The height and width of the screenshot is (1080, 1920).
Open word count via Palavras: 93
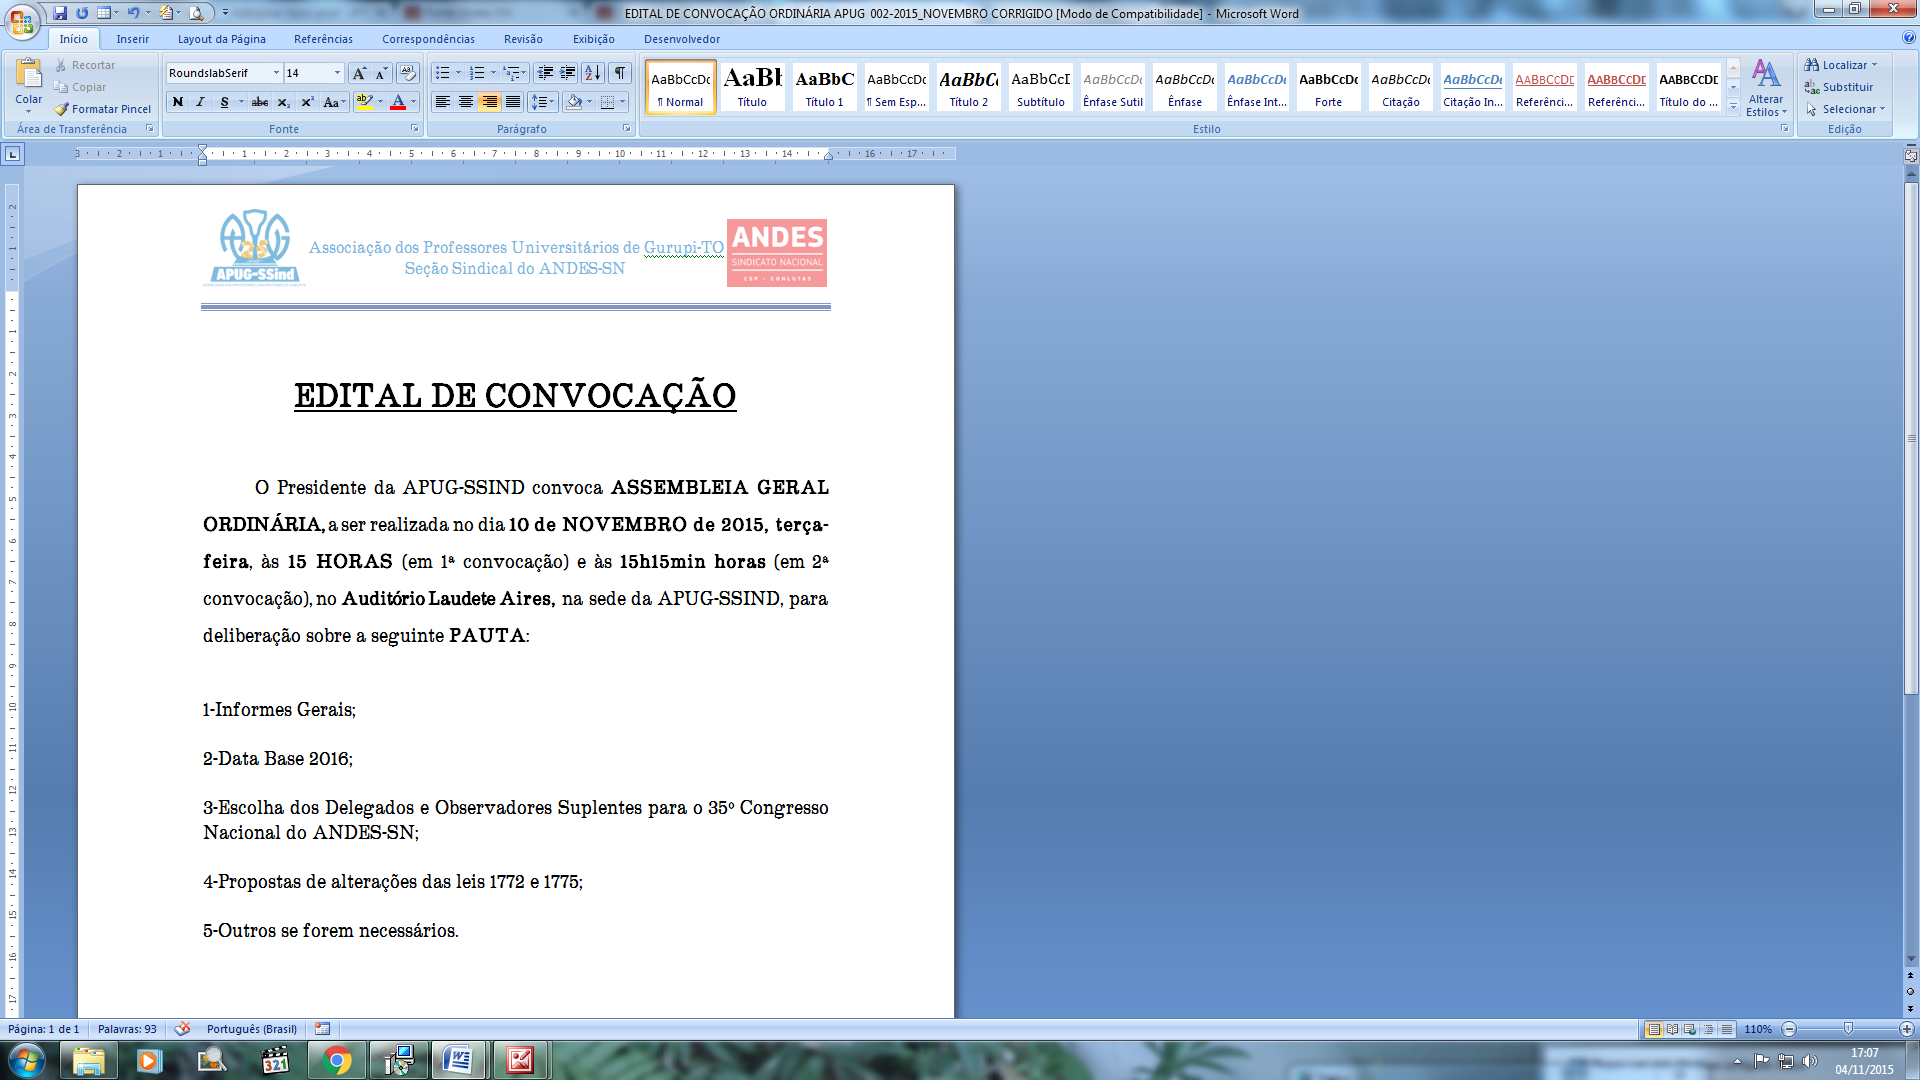(126, 1028)
